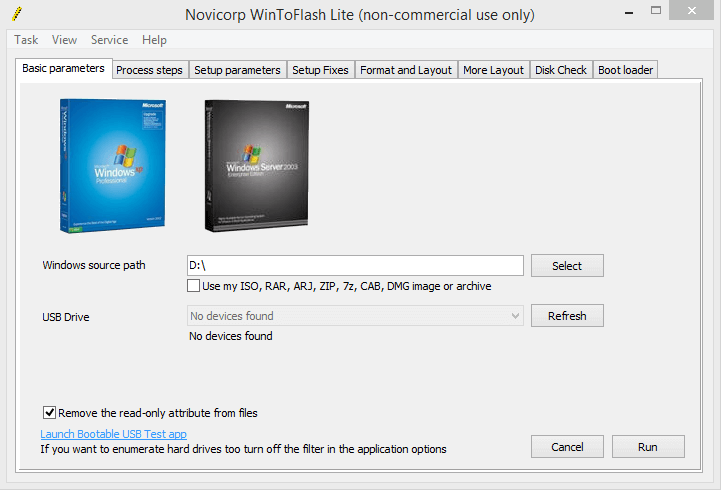Click Select to browse source path
This screenshot has width=721, height=490.
point(567,266)
